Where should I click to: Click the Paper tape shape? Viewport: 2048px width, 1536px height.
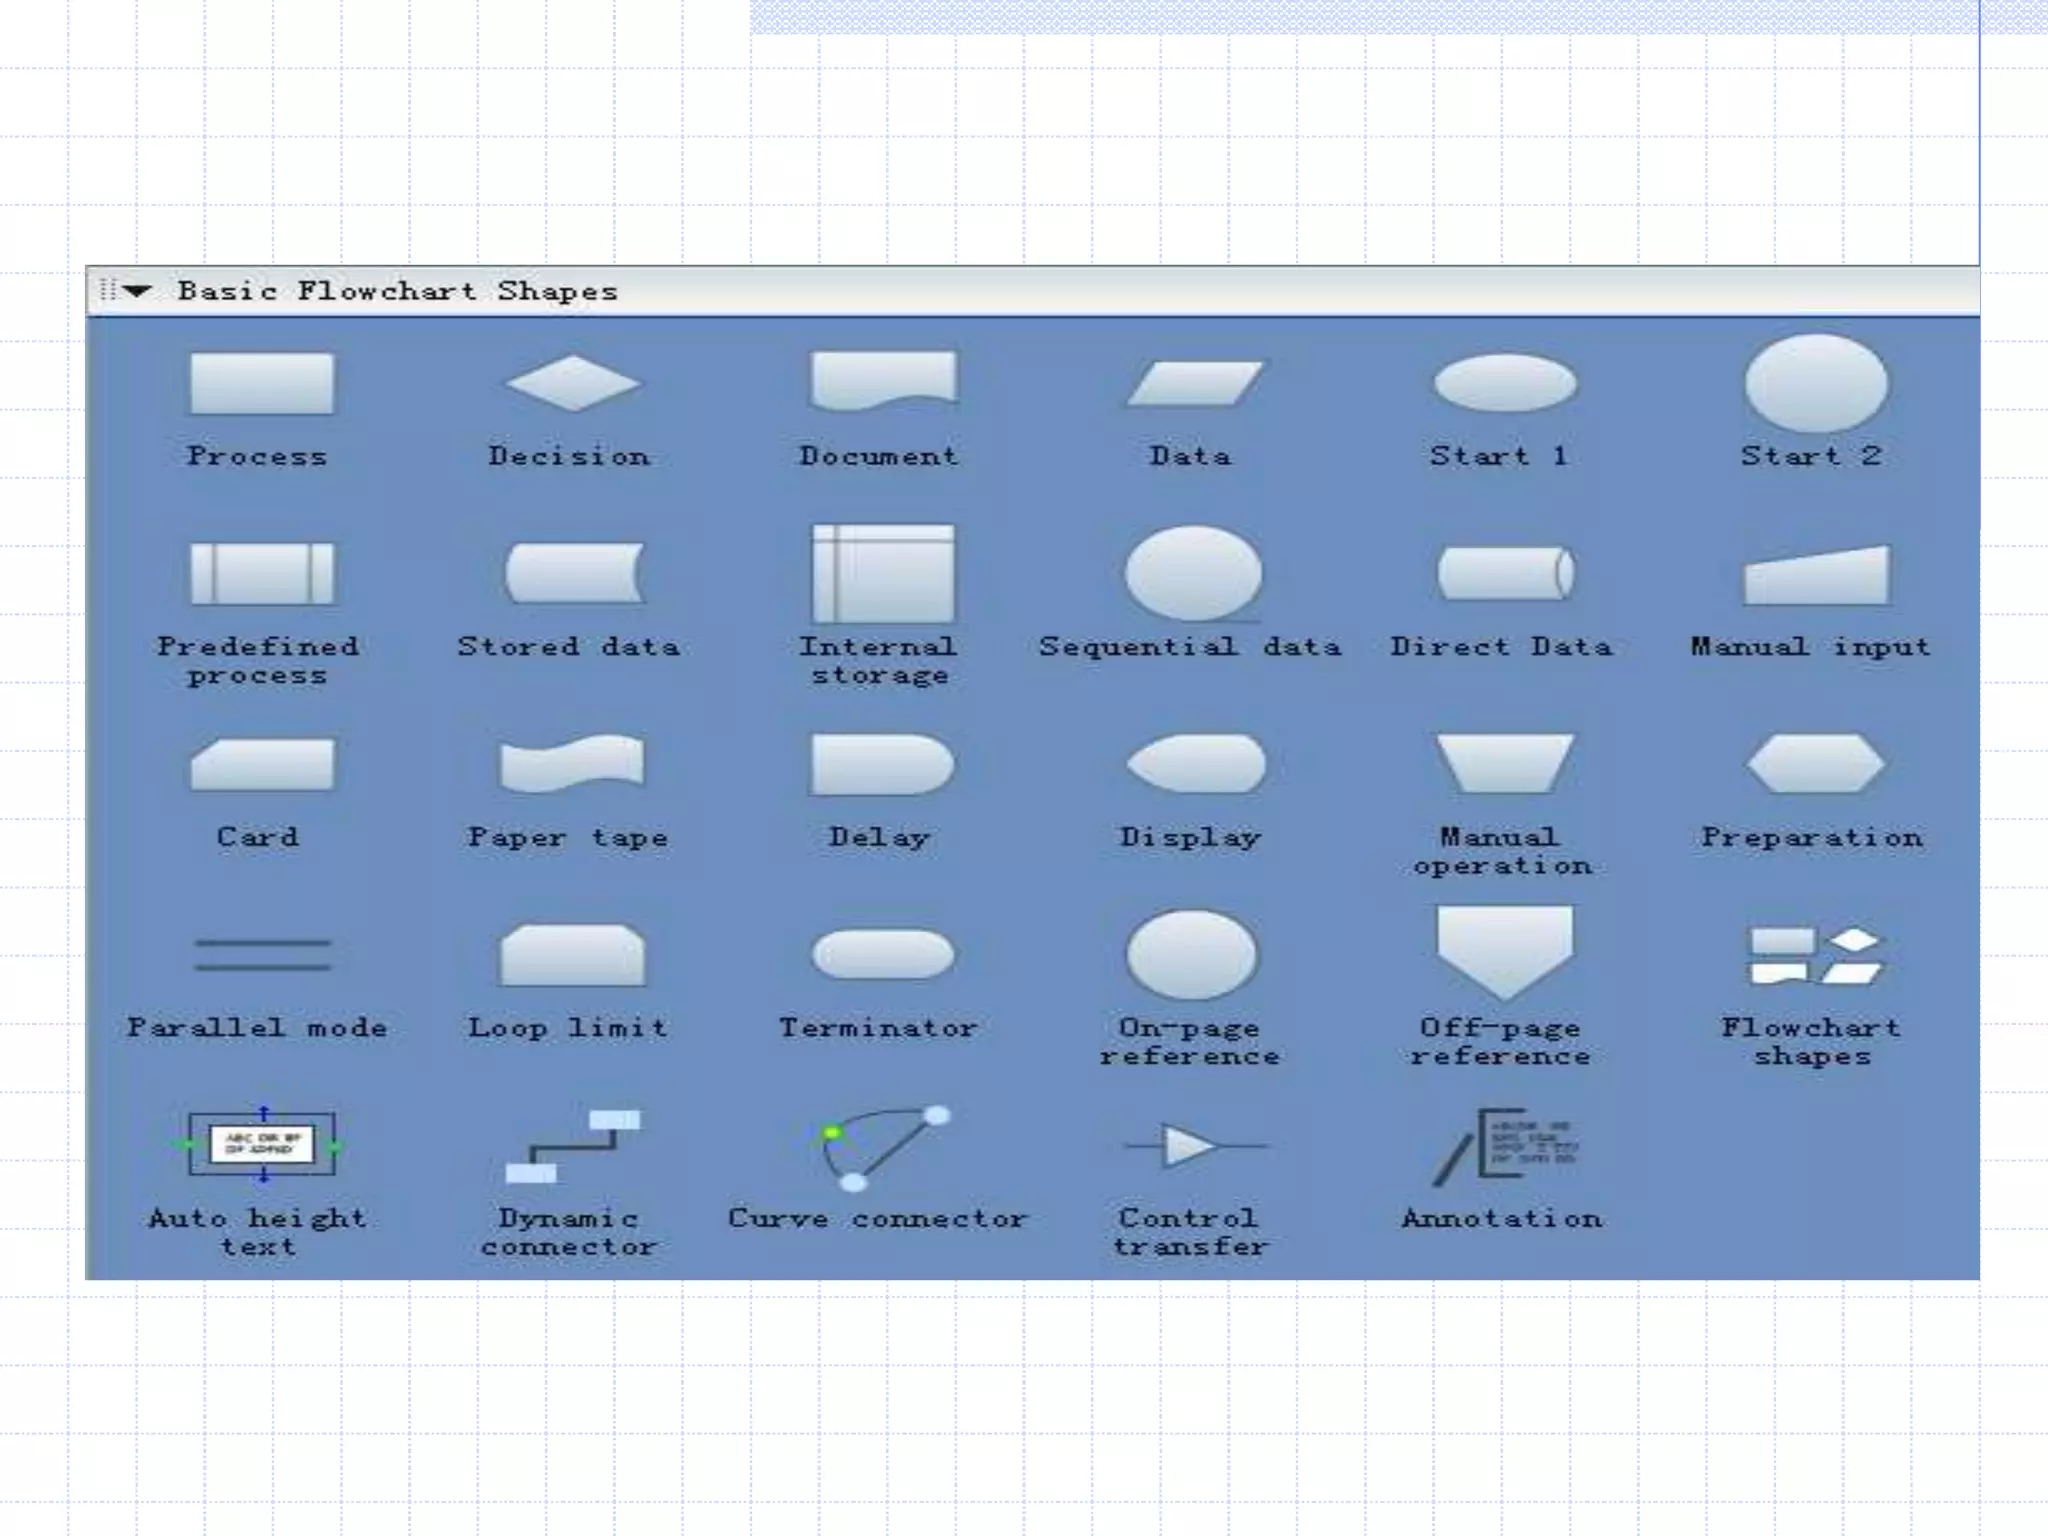[572, 763]
